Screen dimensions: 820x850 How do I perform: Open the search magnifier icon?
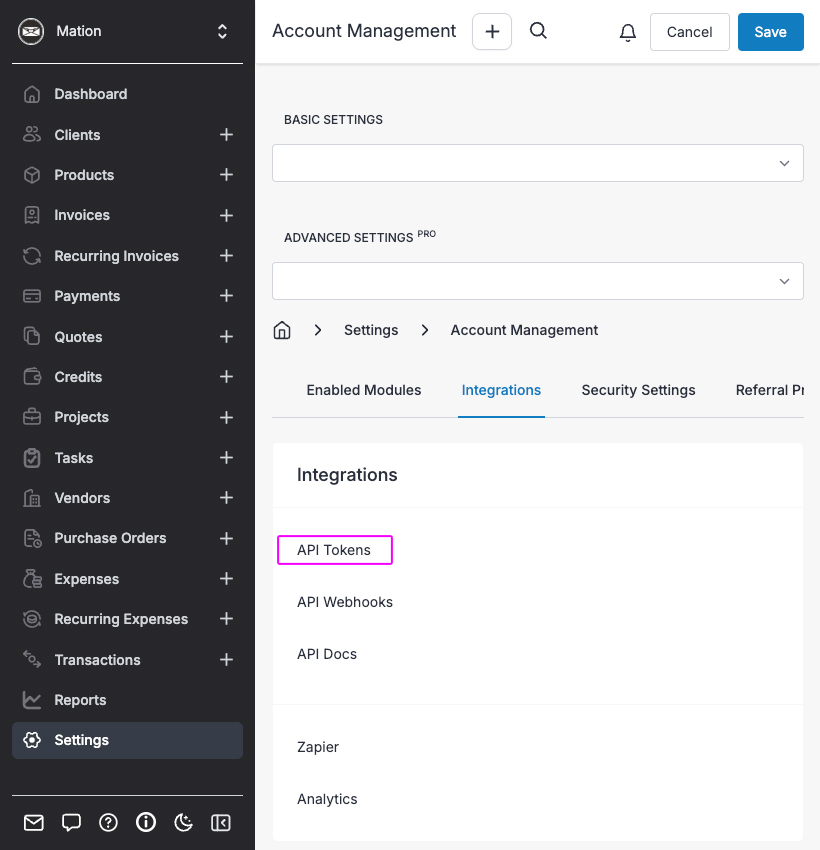[x=538, y=31]
